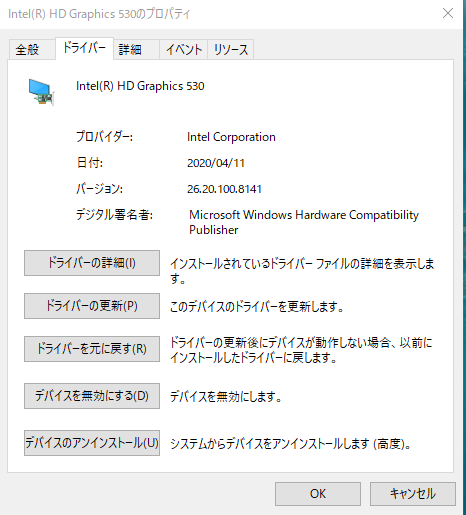466x515 pixels.
Task: Click the バージョン: label
Action: click(x=99, y=189)
